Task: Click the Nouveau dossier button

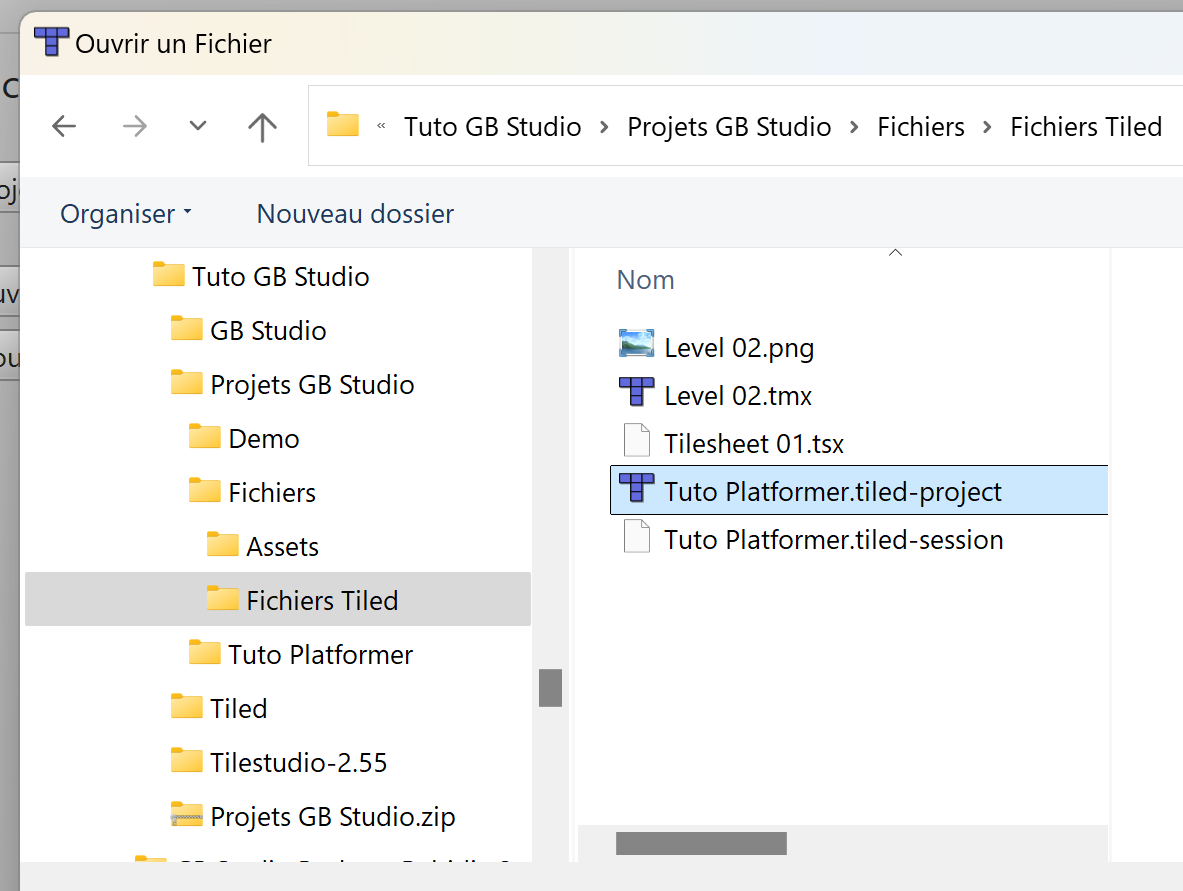Action: click(x=355, y=214)
